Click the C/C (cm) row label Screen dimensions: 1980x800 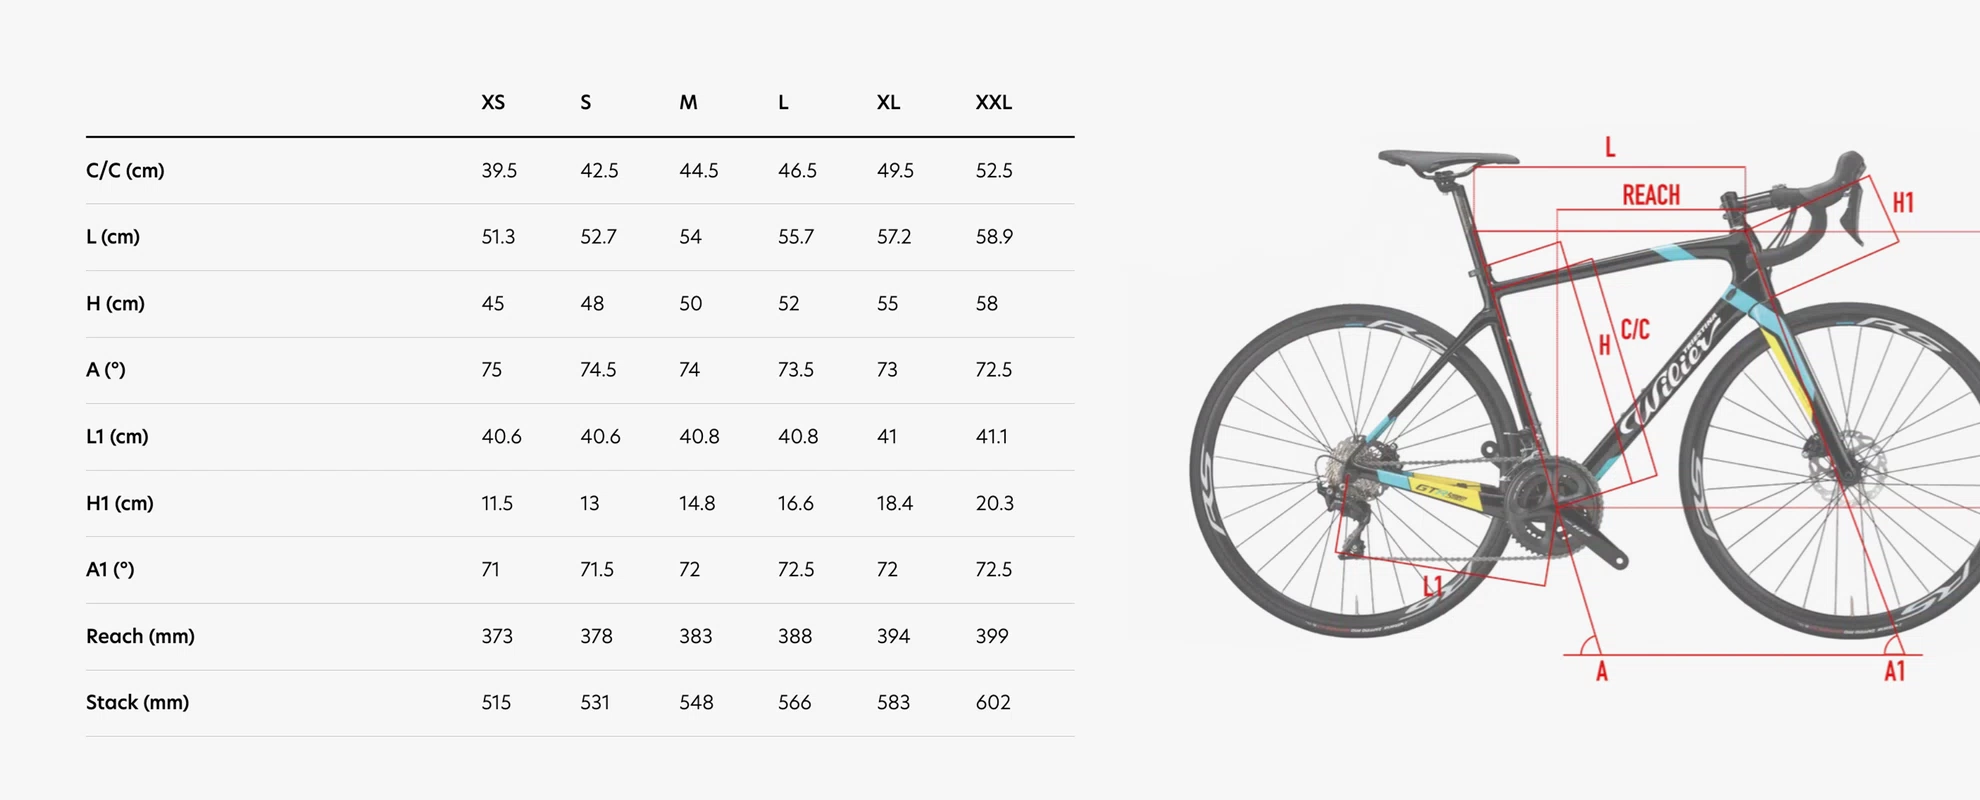125,170
